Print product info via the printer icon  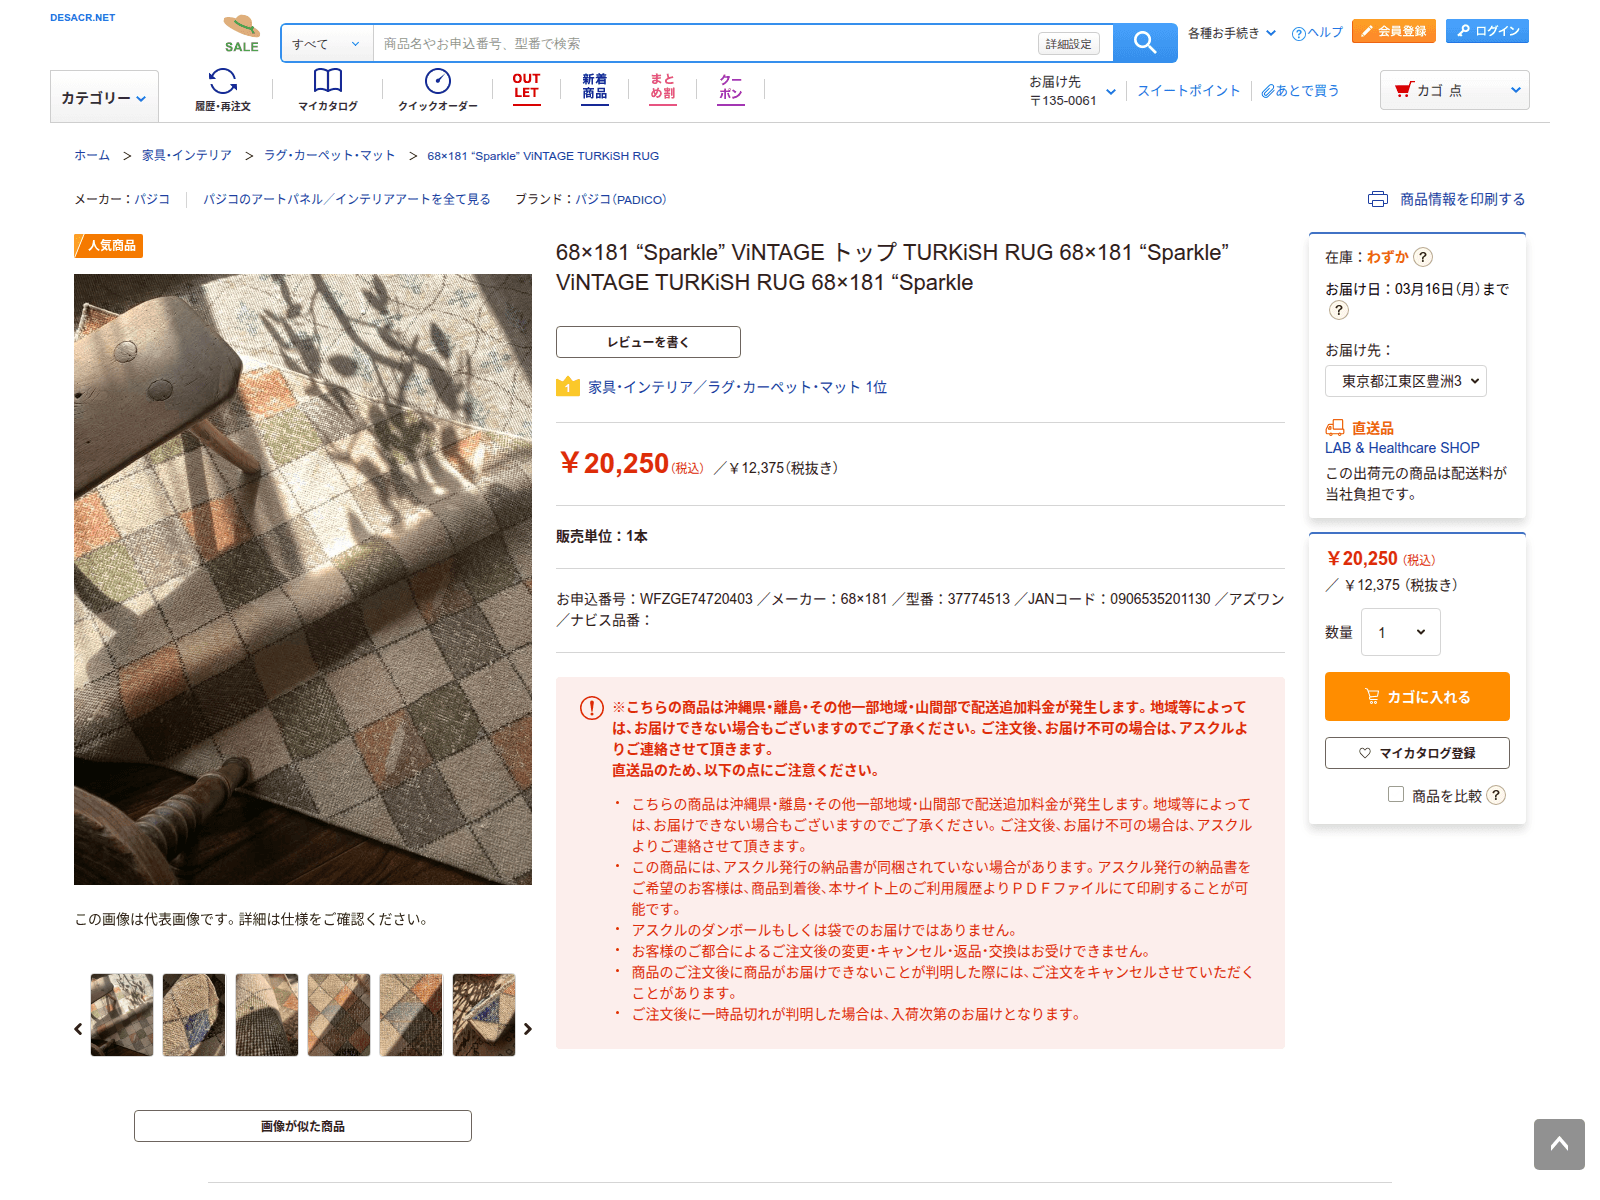click(x=1378, y=199)
